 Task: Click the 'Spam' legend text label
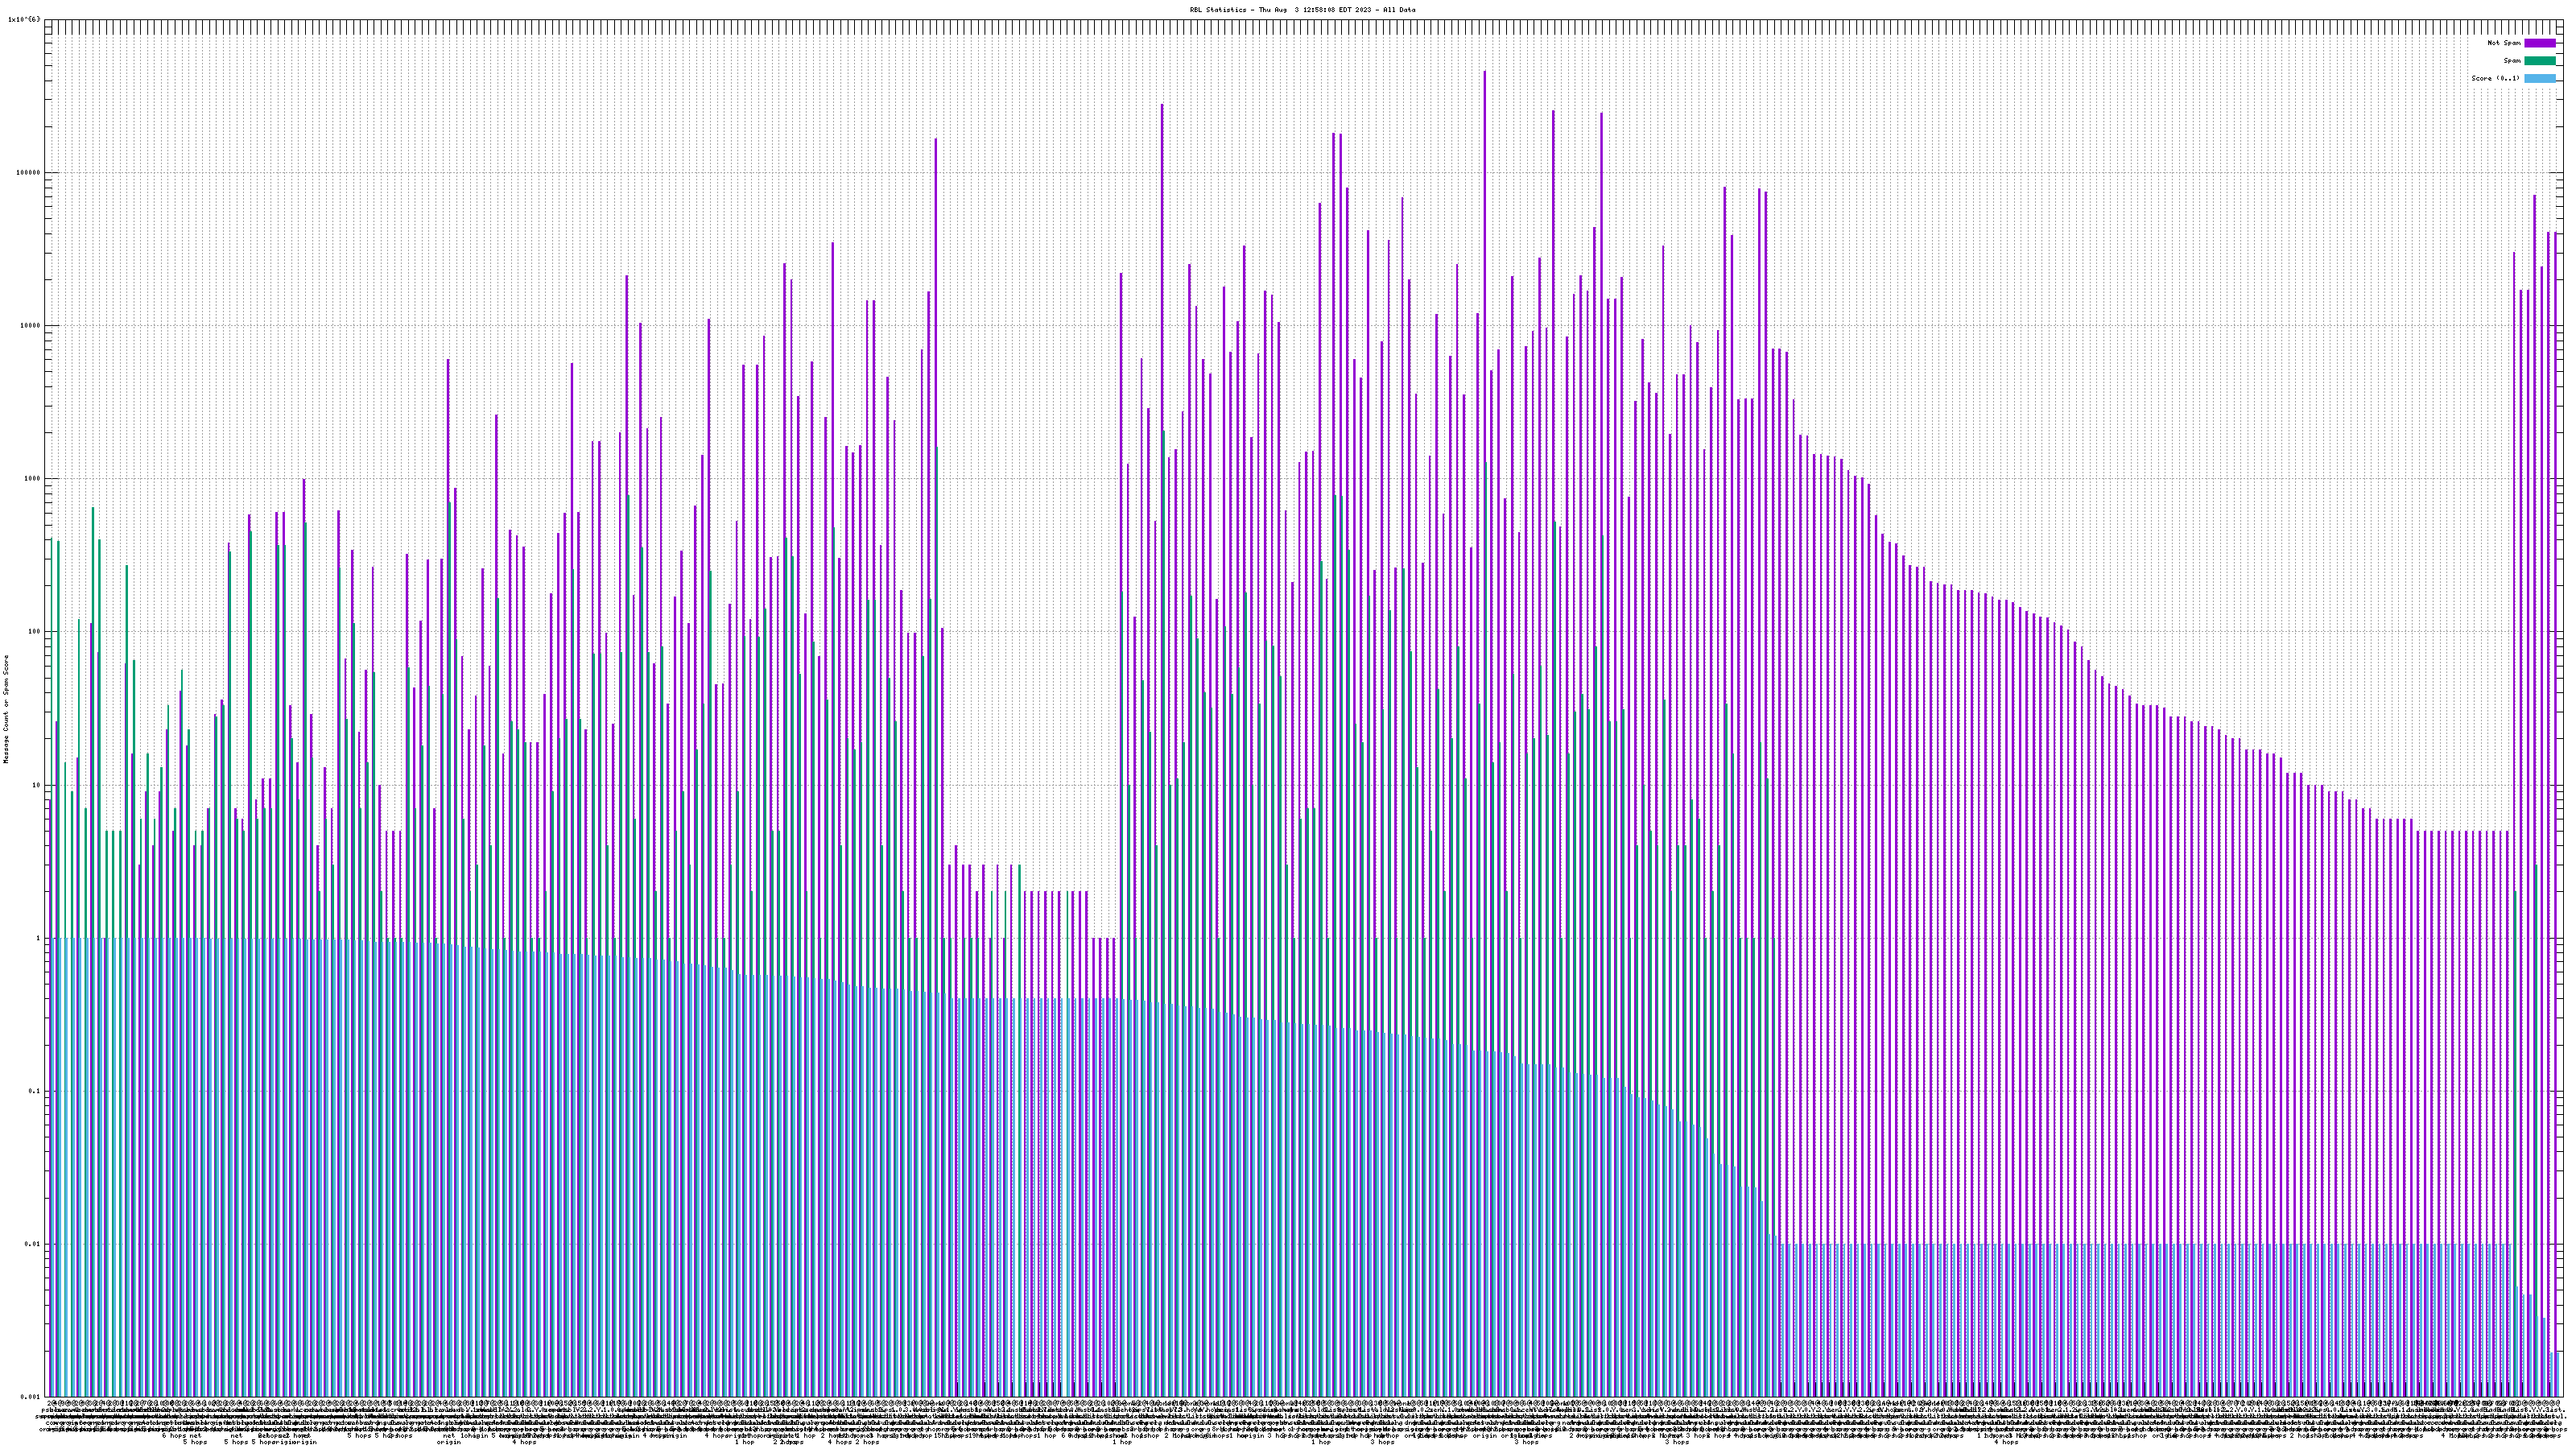[2512, 61]
